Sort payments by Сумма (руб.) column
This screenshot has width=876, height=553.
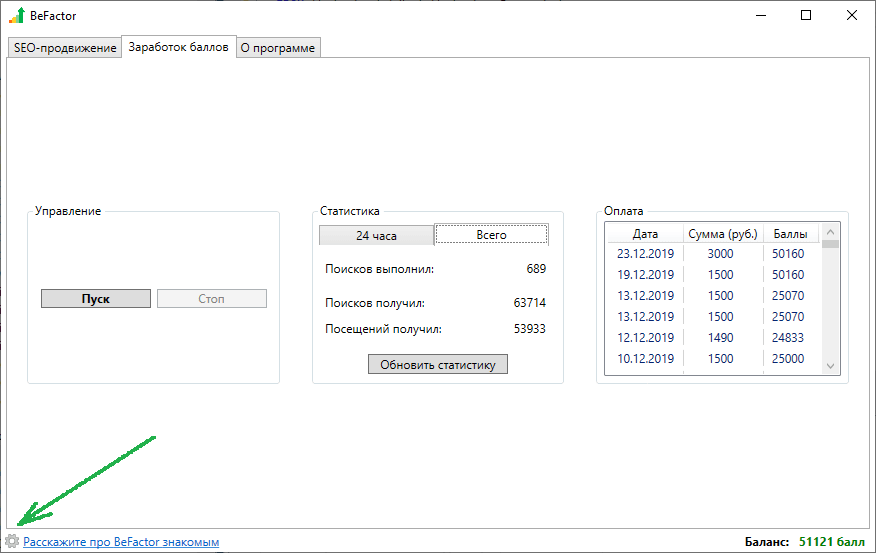[x=722, y=234]
